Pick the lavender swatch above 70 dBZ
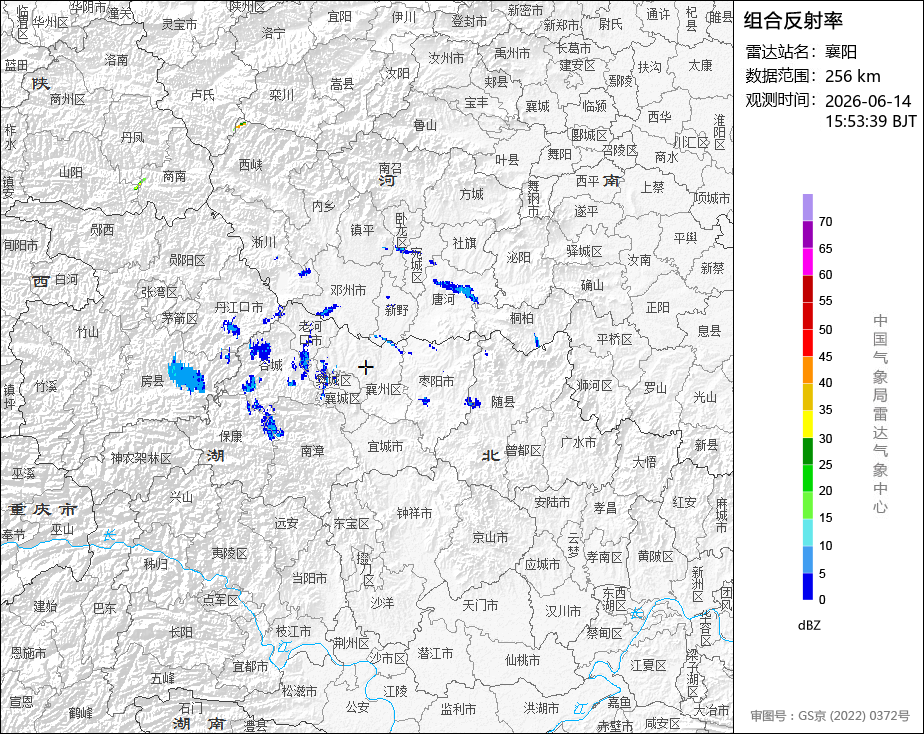Viewport: 924px width, 734px height. pos(807,207)
